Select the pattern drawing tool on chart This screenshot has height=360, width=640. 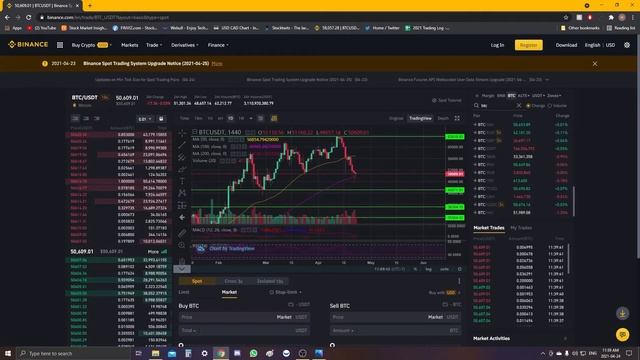[182, 193]
